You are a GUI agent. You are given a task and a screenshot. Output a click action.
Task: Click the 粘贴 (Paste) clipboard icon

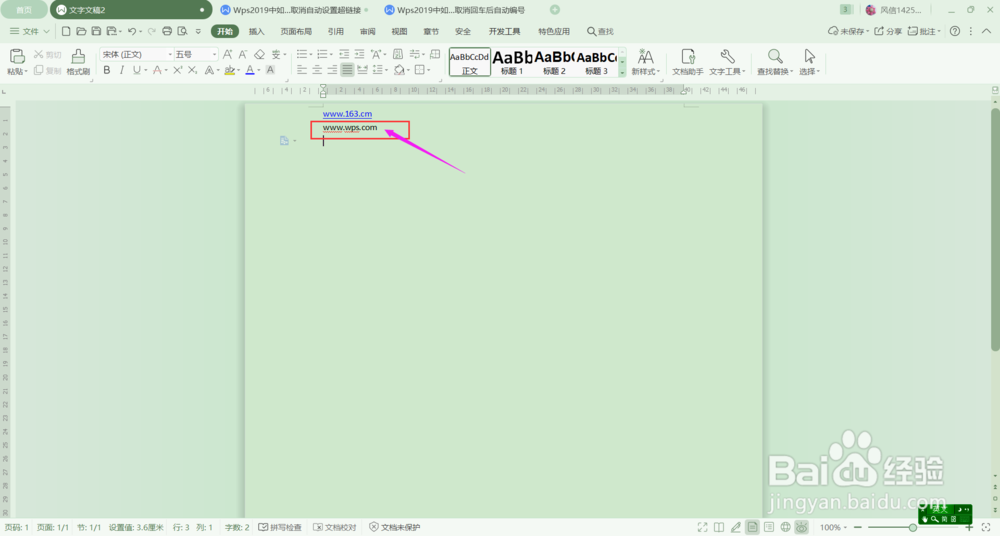coord(17,56)
